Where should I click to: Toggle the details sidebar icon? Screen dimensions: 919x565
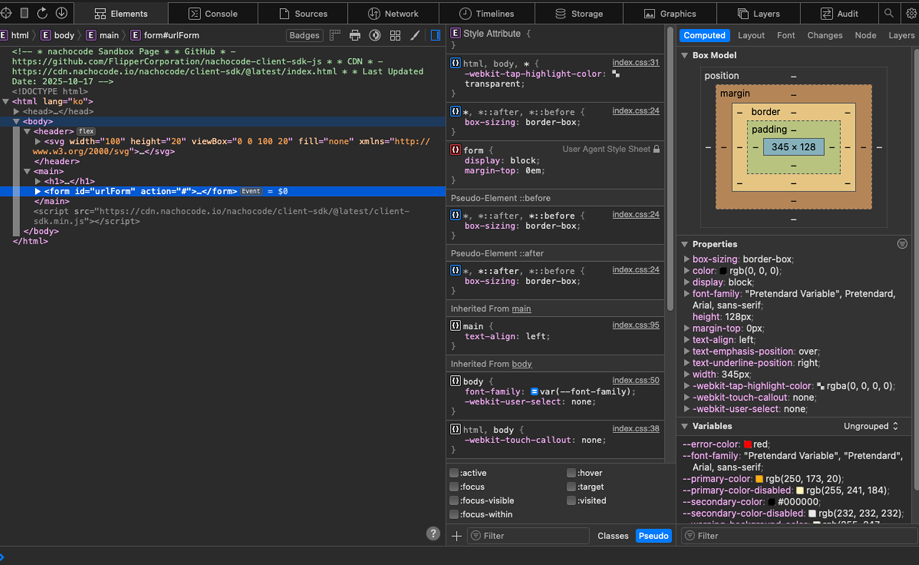pos(435,35)
